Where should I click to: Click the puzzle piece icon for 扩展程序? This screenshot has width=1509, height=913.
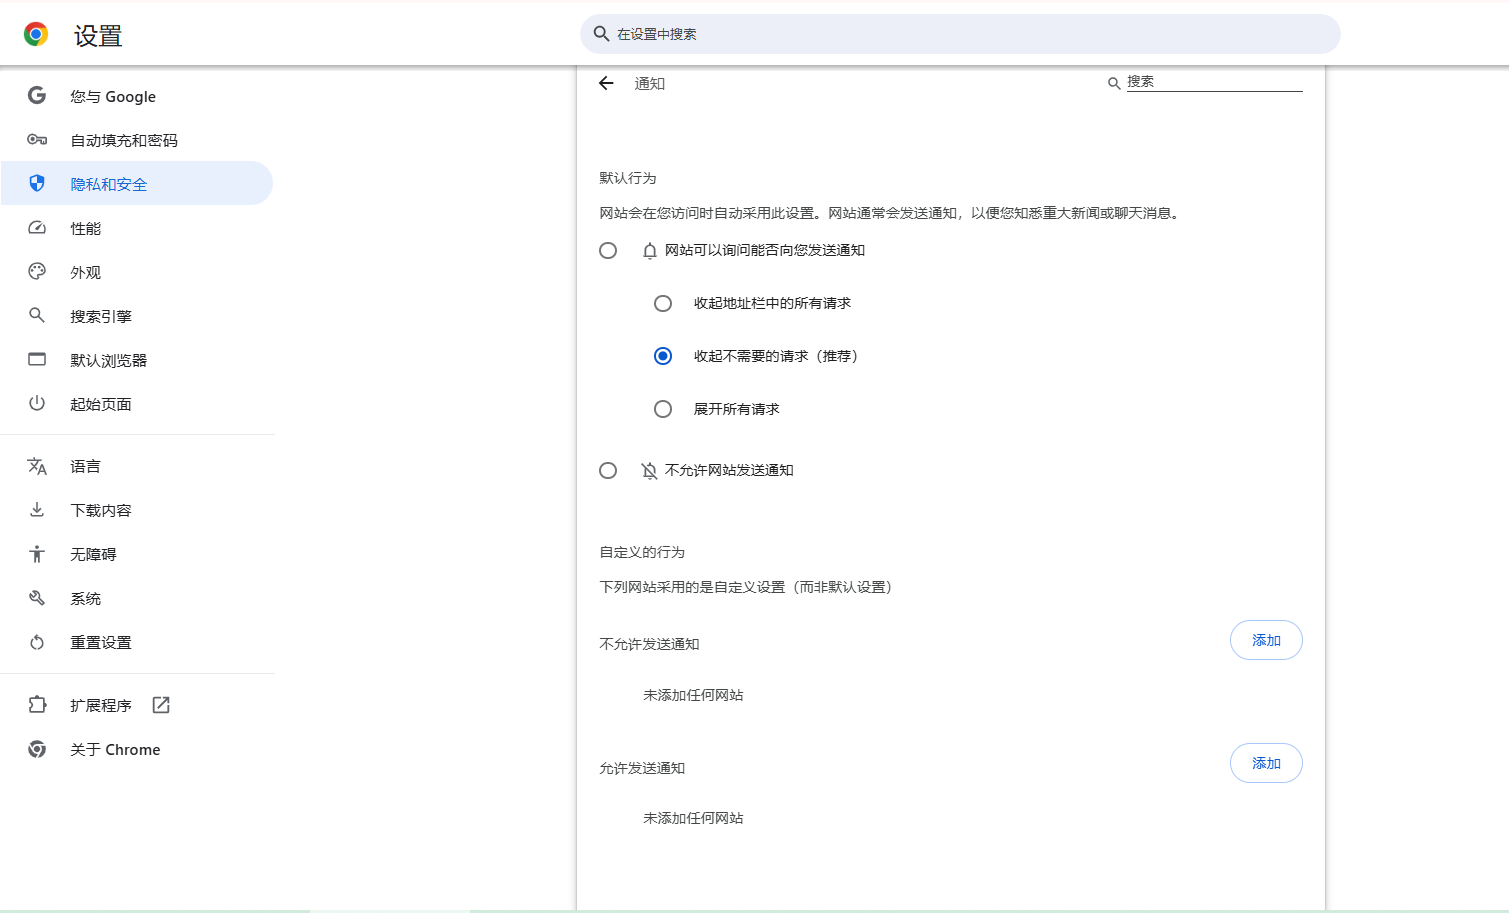(x=37, y=705)
